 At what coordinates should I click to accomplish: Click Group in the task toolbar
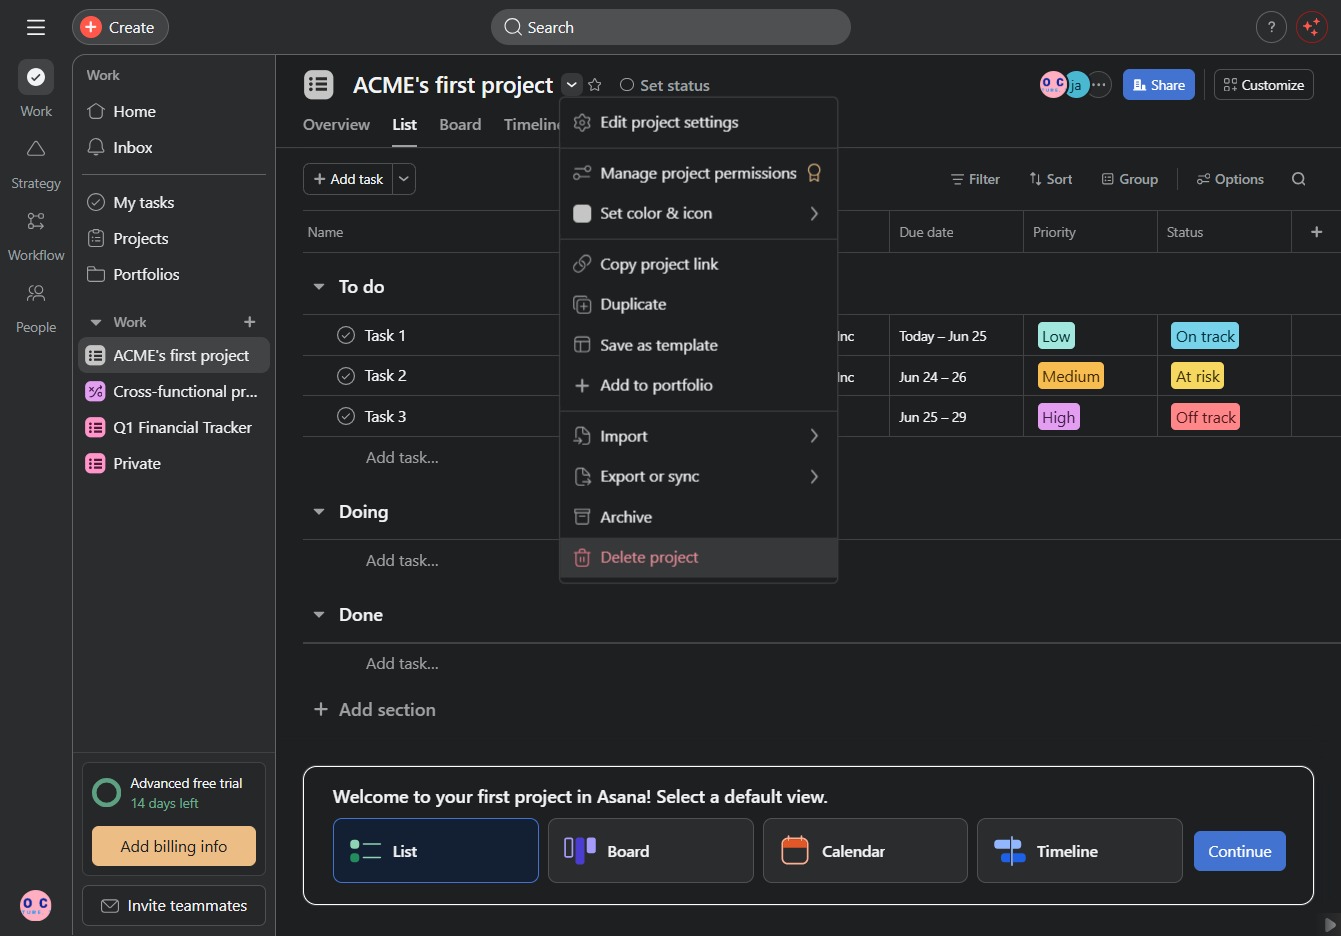(1129, 179)
